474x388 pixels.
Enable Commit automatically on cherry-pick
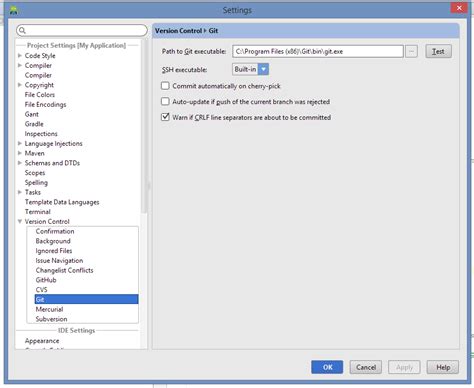(x=165, y=86)
